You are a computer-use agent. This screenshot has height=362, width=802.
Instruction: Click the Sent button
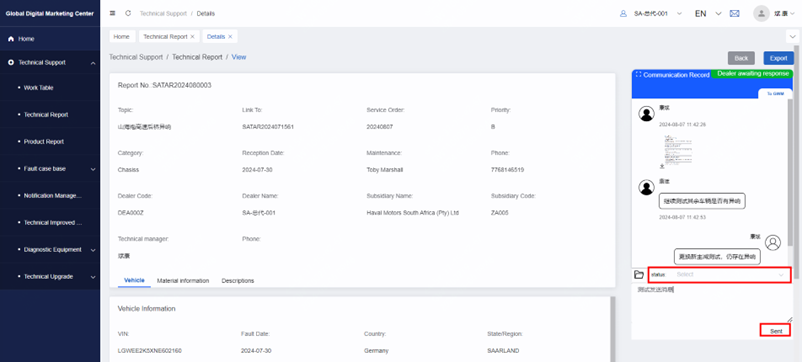(x=775, y=331)
